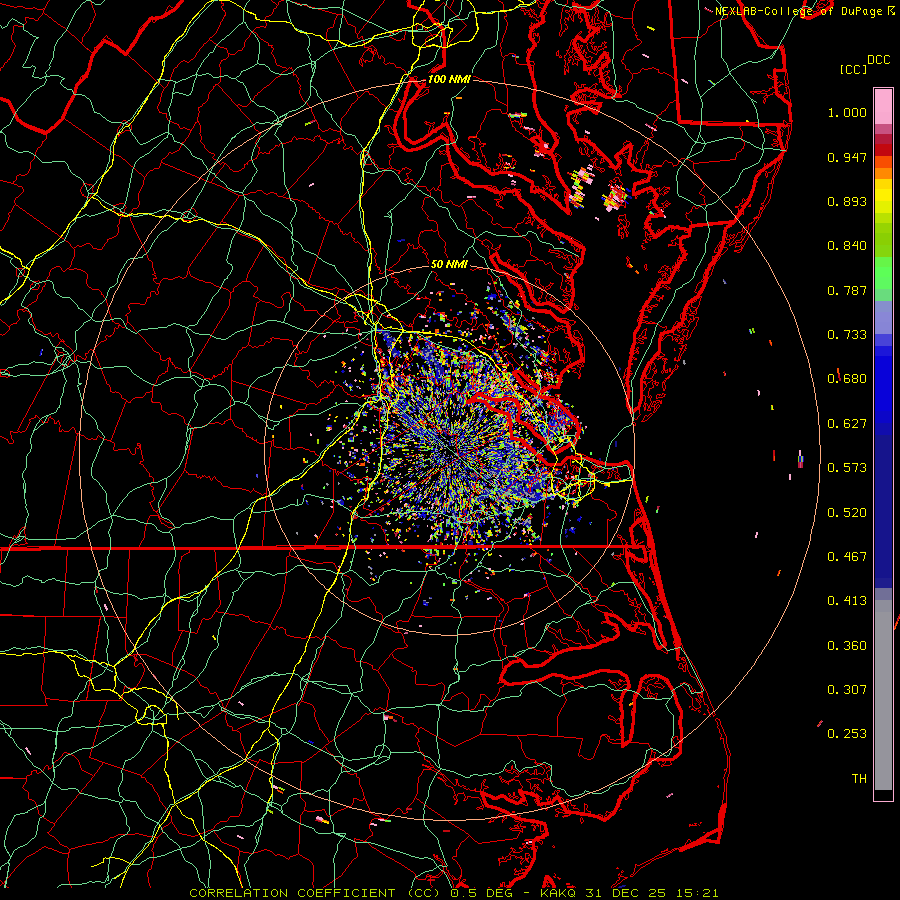
Task: Pick the pink top segment of color bar
Action: [883, 106]
